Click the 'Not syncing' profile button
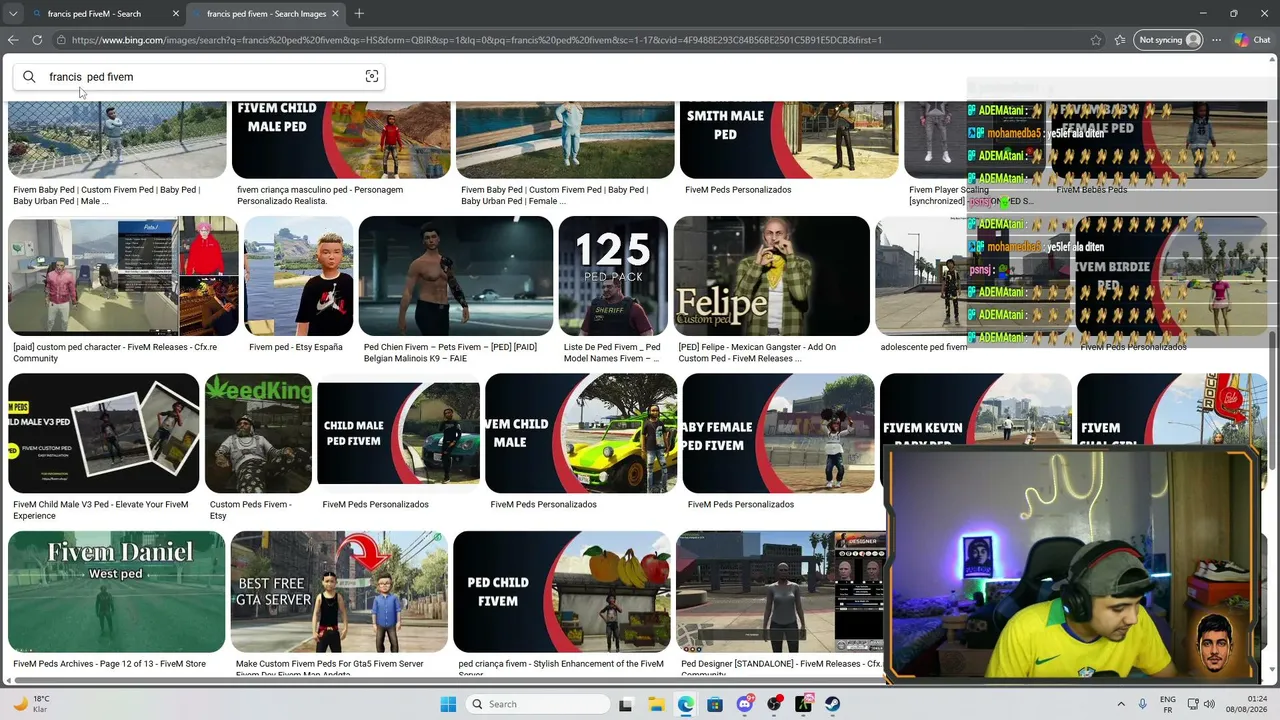The width and height of the screenshot is (1280, 720). pyautogui.click(x=1169, y=40)
